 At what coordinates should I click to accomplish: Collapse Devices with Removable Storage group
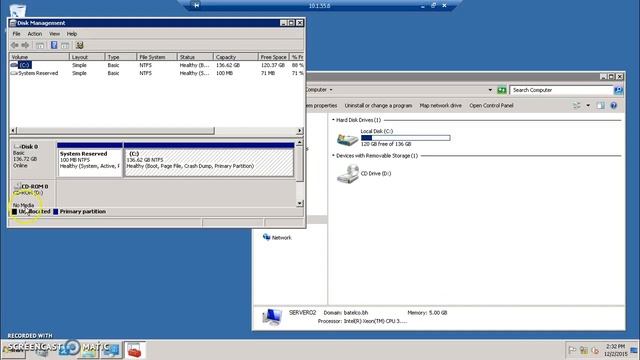pos(333,156)
